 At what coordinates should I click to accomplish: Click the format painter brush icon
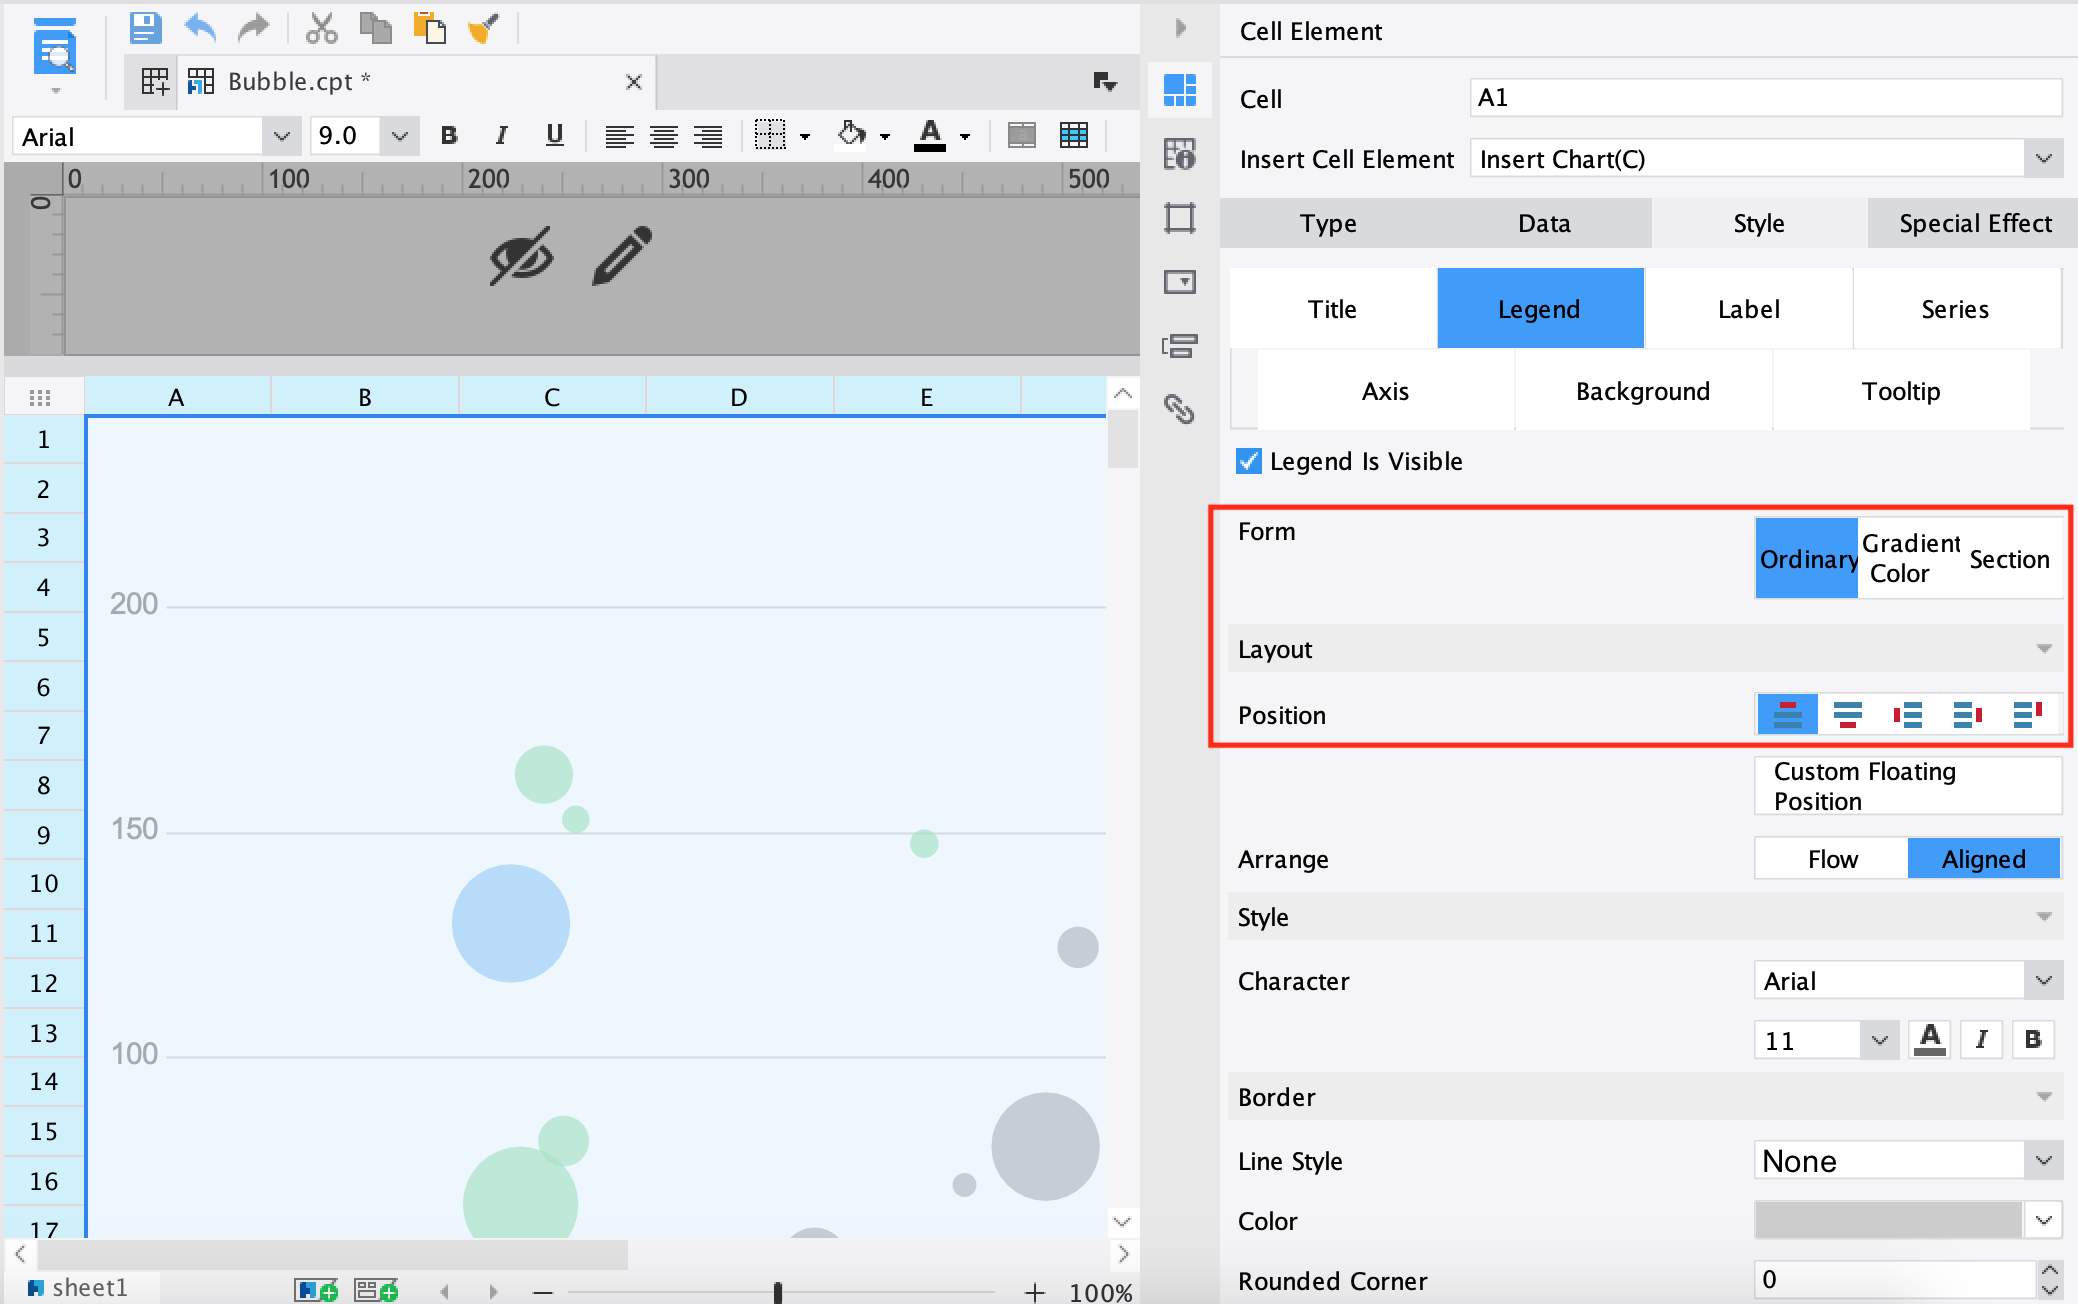[483, 28]
